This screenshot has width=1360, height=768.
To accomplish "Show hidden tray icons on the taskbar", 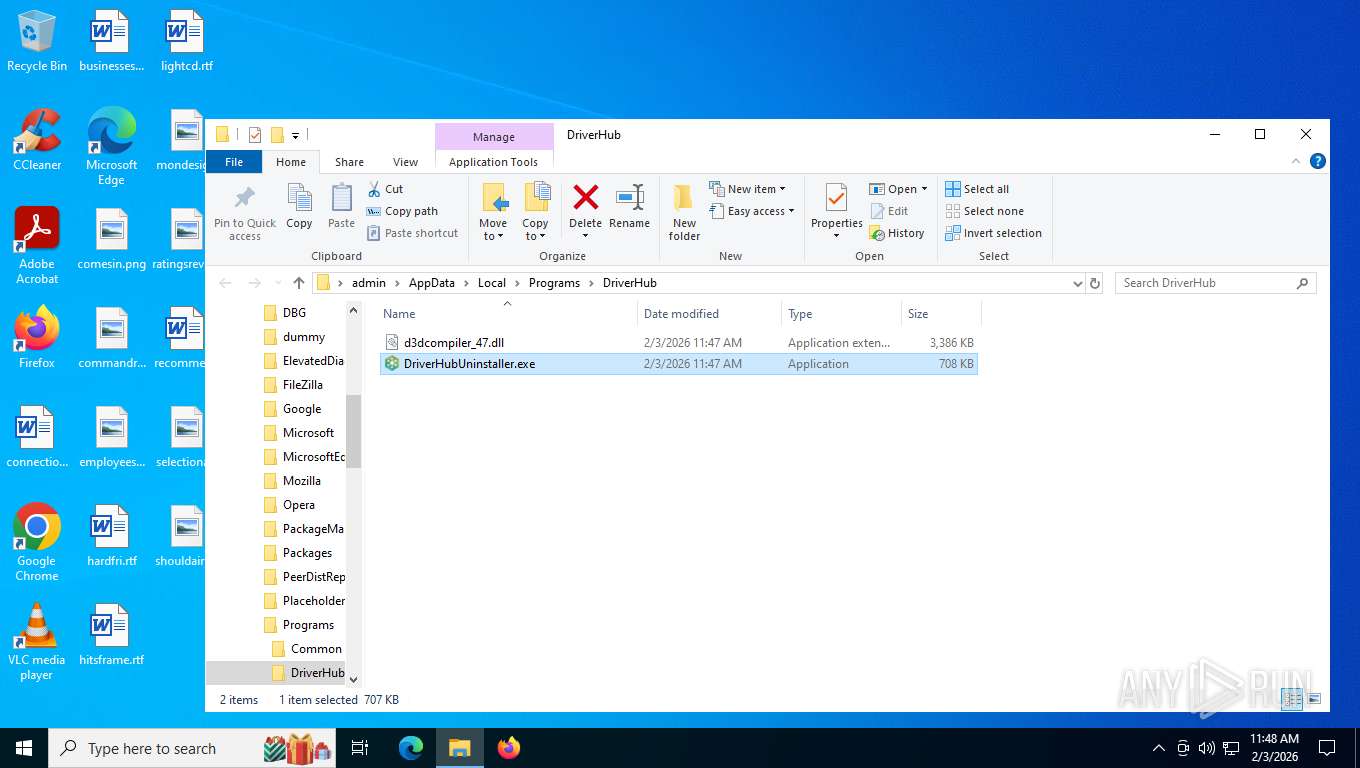I will 1159,748.
